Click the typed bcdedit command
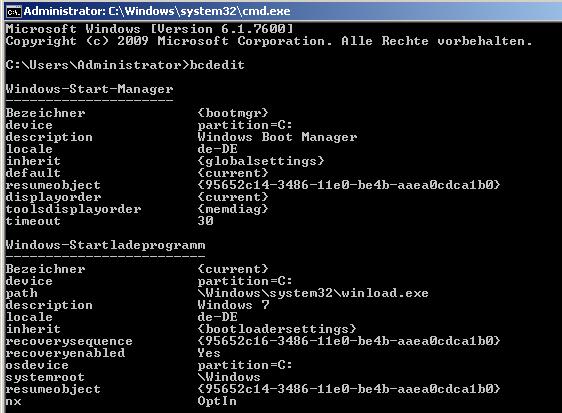Viewport: 562px width, 413px height. click(217, 65)
